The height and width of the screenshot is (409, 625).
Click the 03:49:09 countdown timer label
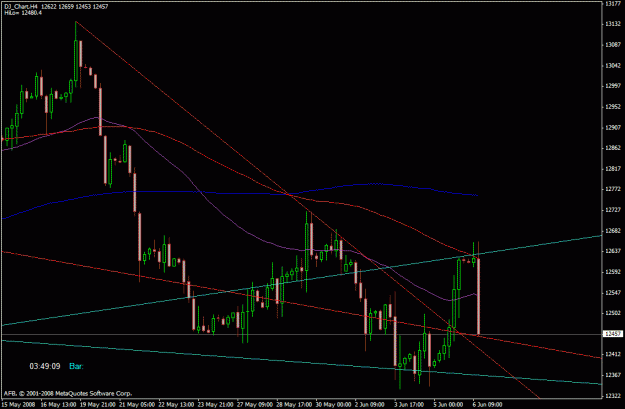(x=45, y=366)
